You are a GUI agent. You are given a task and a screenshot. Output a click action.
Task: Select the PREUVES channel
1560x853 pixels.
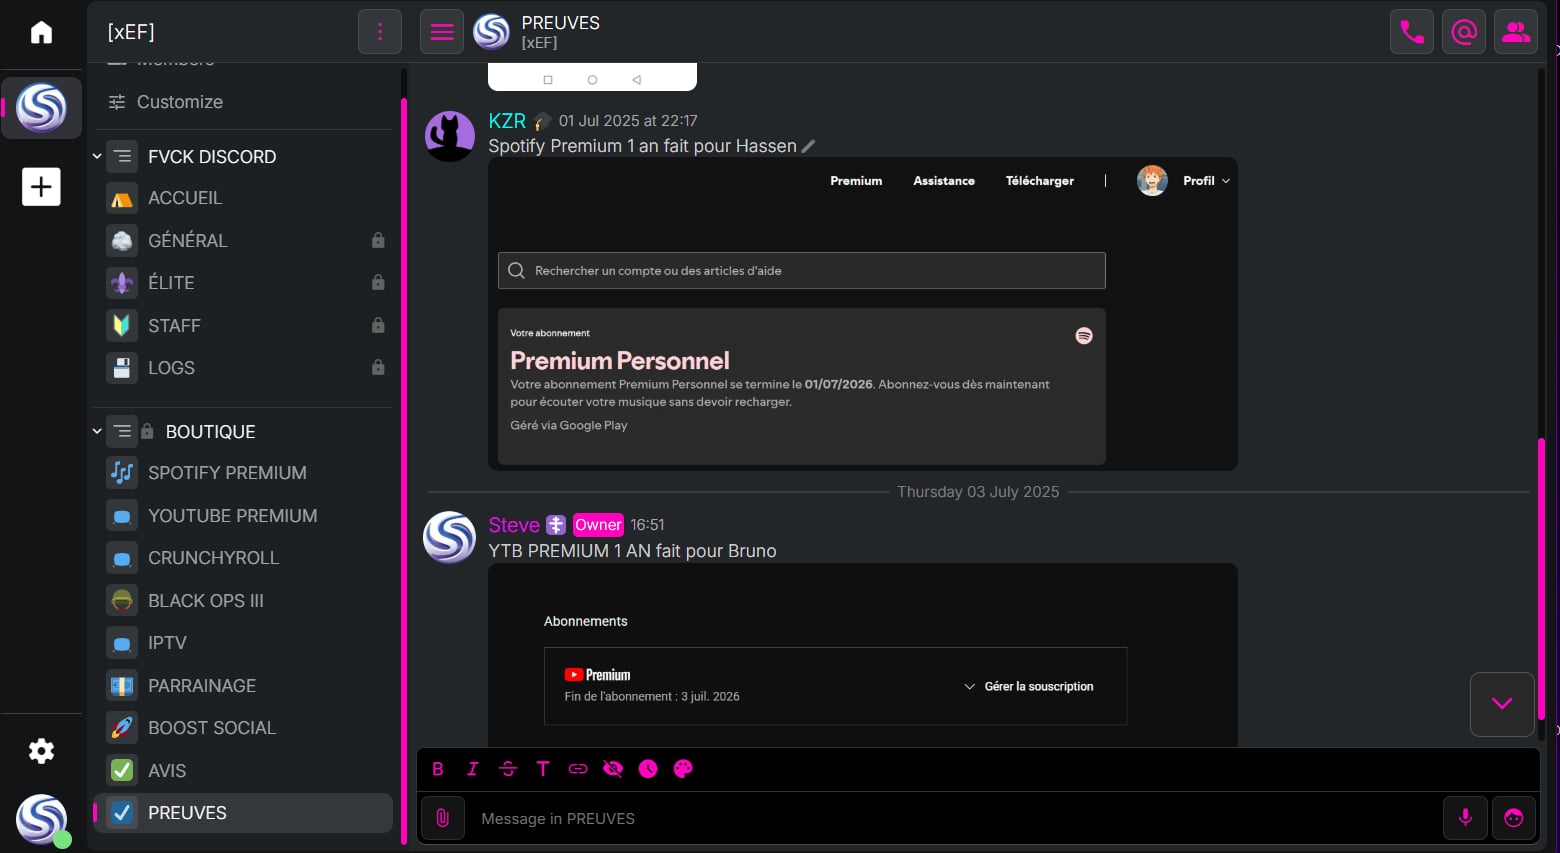click(x=243, y=813)
